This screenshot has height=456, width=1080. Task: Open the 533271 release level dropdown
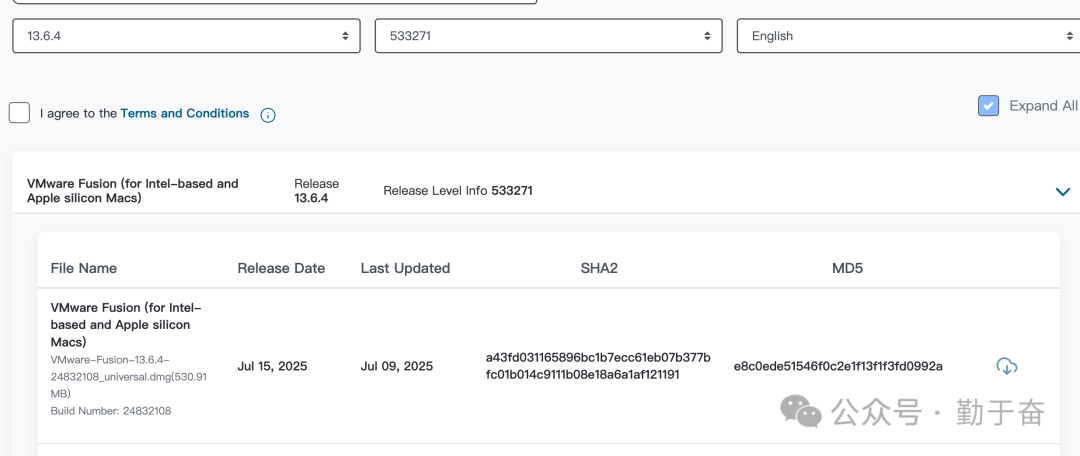point(548,36)
